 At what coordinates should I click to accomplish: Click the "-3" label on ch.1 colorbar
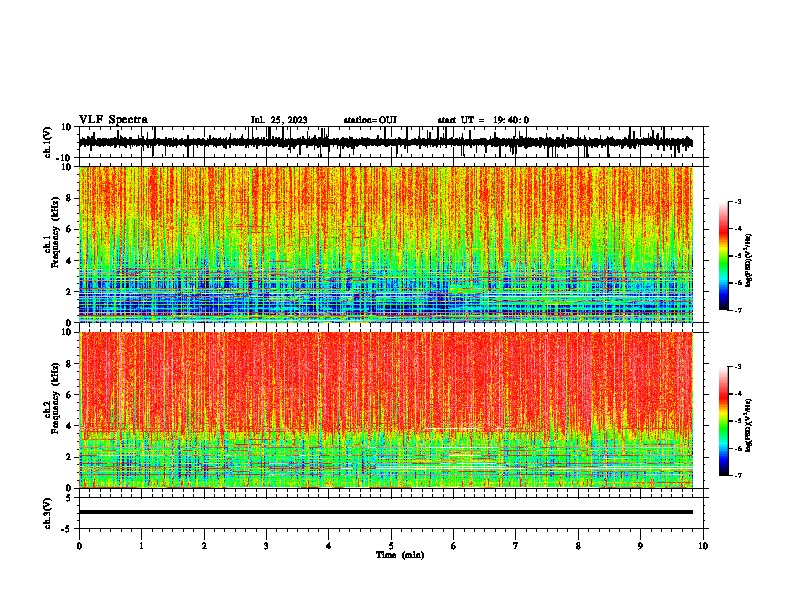(x=737, y=202)
